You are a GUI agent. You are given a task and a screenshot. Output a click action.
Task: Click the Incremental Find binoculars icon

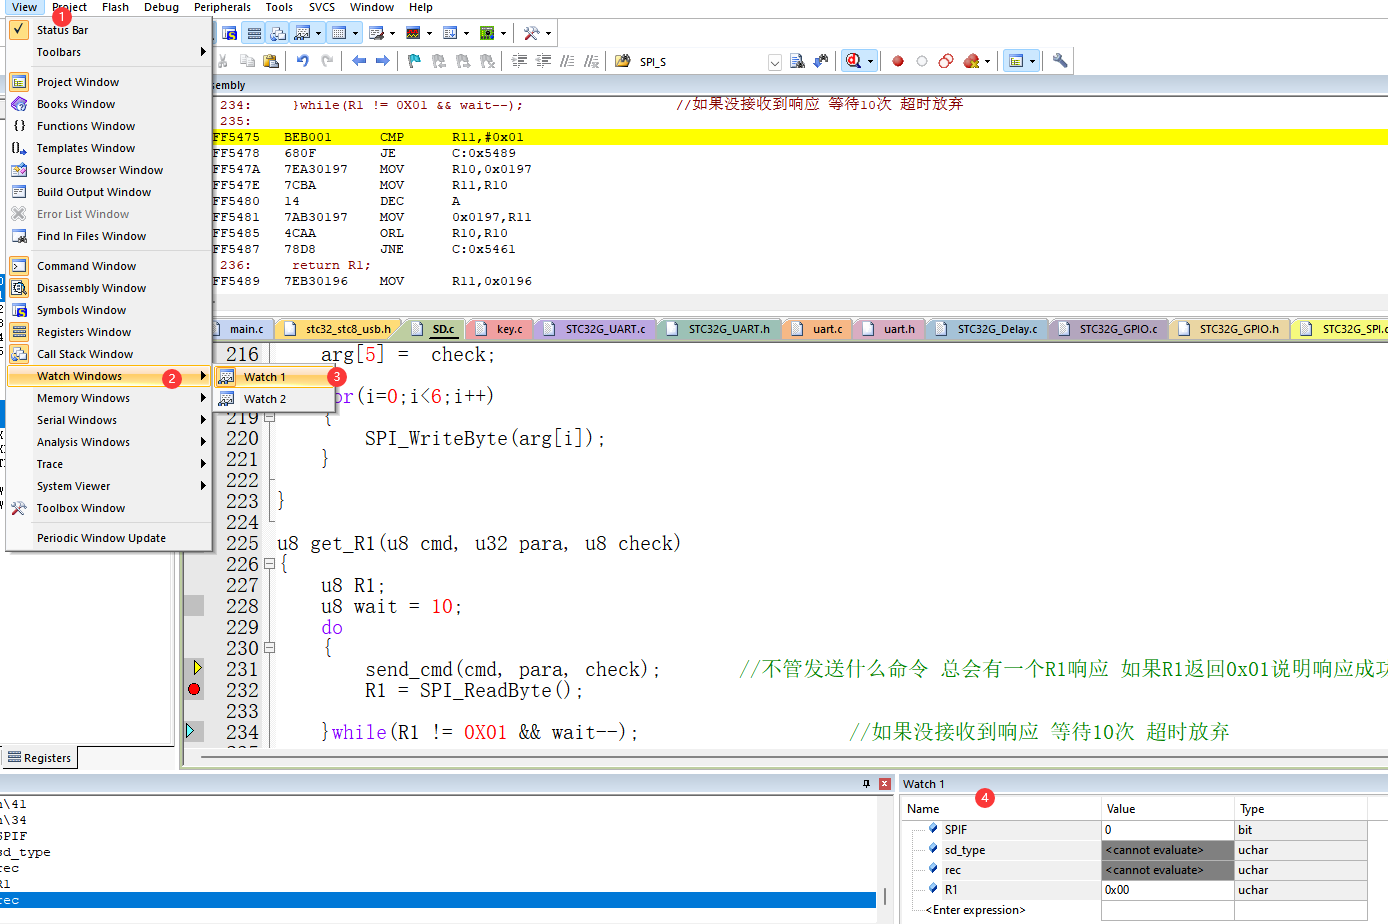(x=821, y=61)
